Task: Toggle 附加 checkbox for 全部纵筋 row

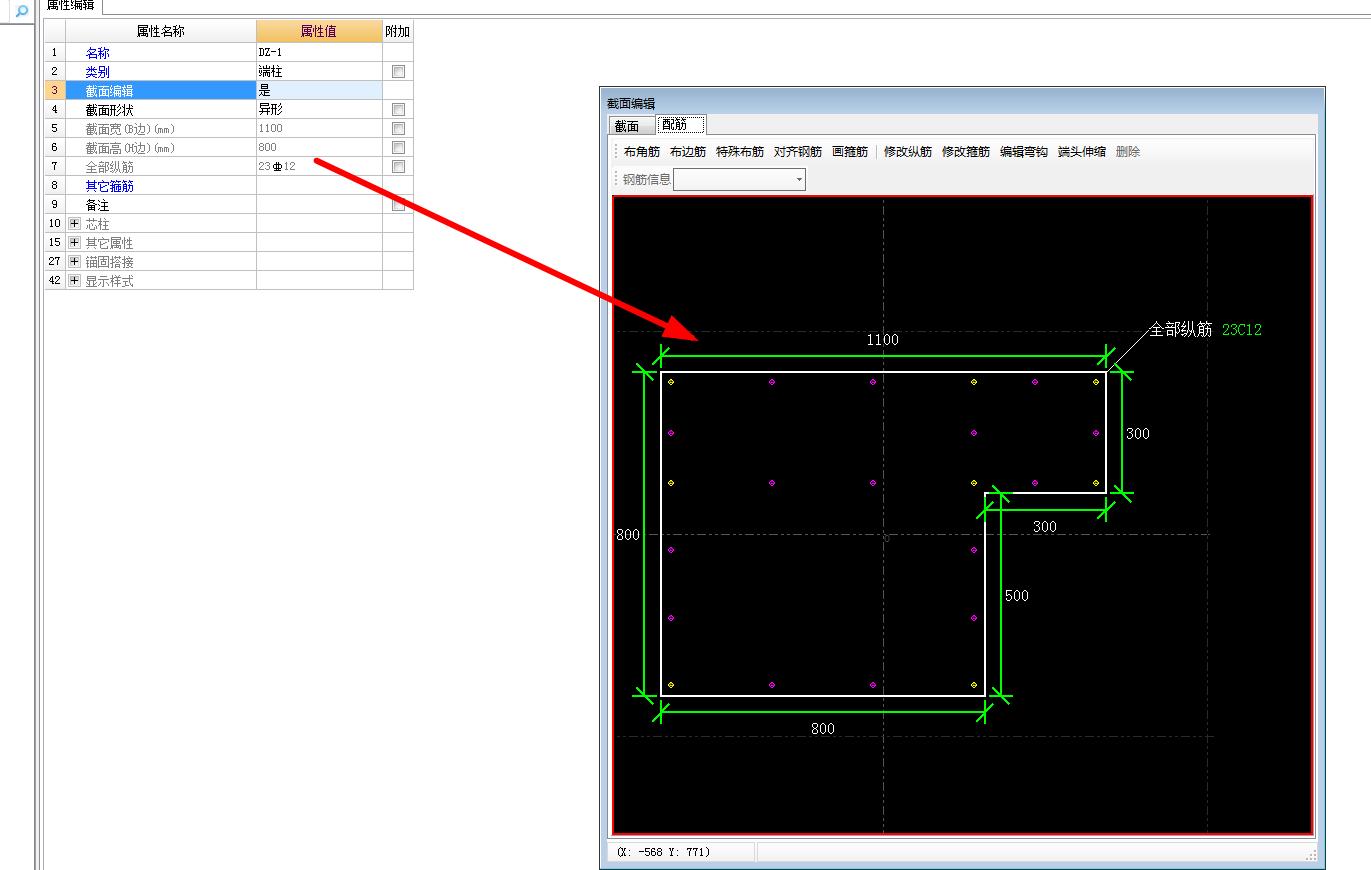Action: click(x=398, y=167)
